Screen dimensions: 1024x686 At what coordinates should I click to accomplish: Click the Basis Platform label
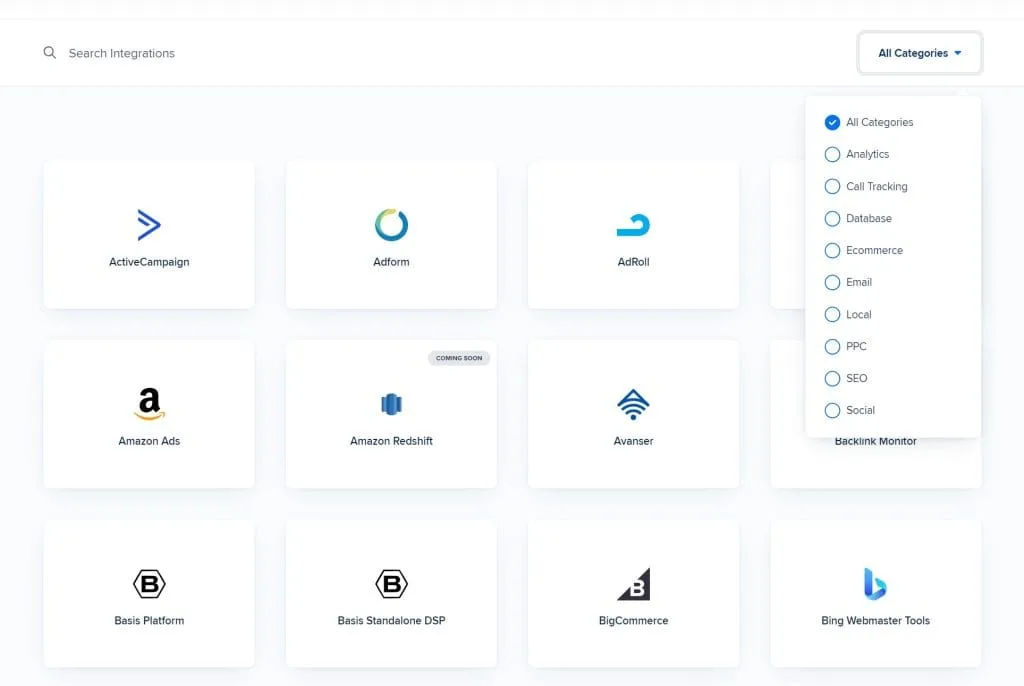coord(149,621)
